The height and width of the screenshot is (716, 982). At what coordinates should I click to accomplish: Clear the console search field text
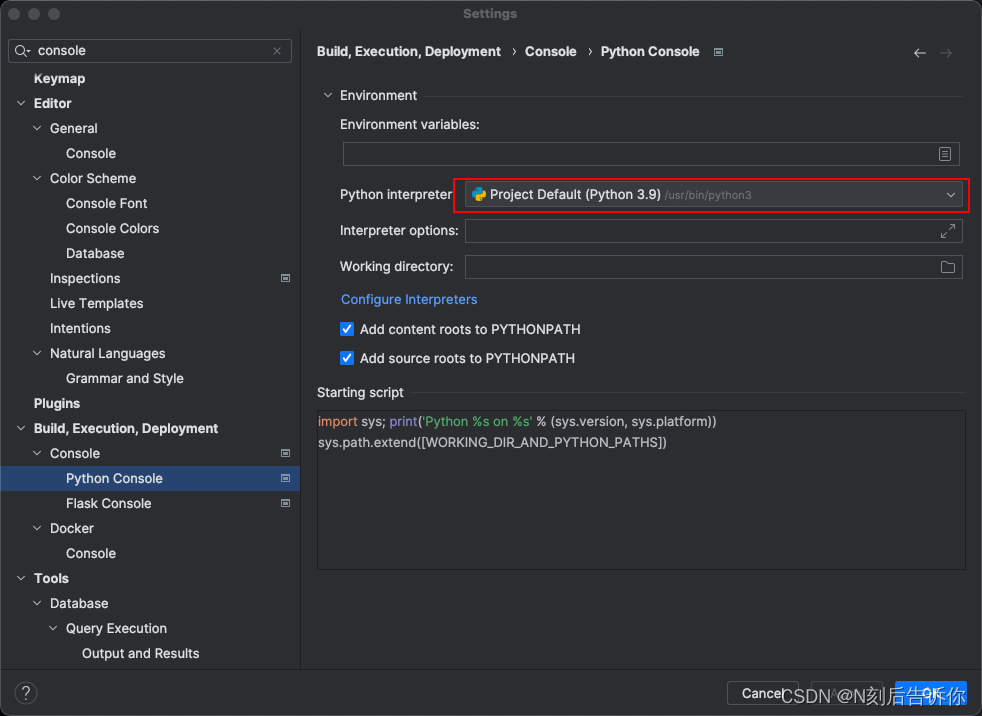coord(277,51)
